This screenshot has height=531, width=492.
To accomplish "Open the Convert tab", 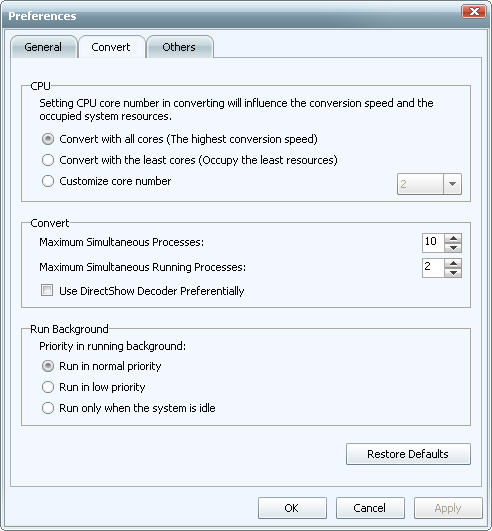I will (x=112, y=47).
